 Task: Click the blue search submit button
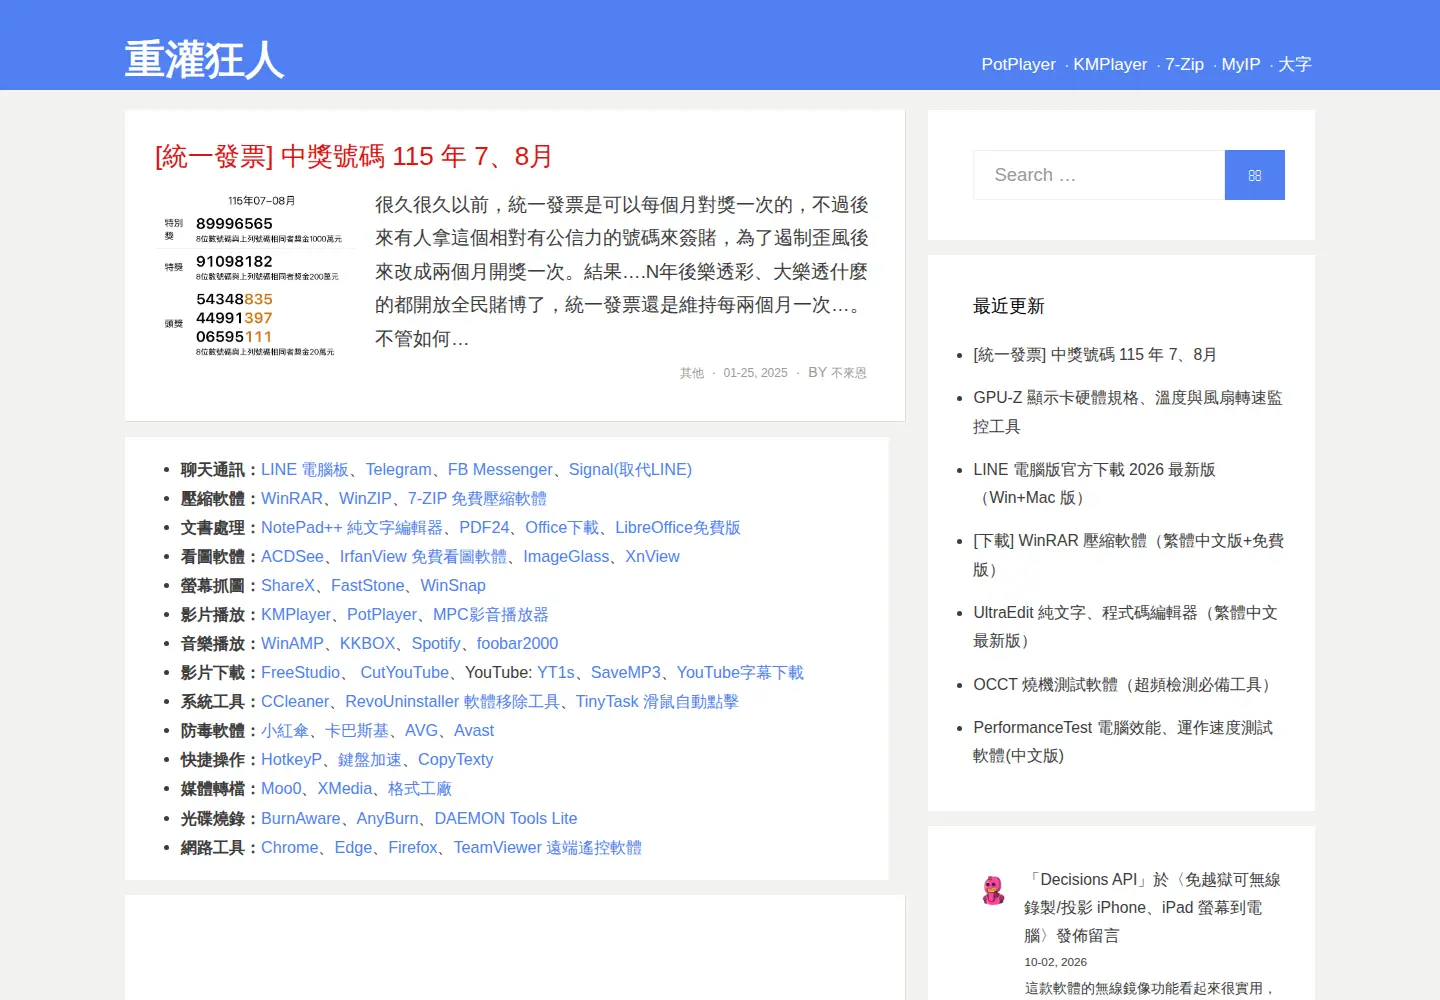[x=1254, y=175]
